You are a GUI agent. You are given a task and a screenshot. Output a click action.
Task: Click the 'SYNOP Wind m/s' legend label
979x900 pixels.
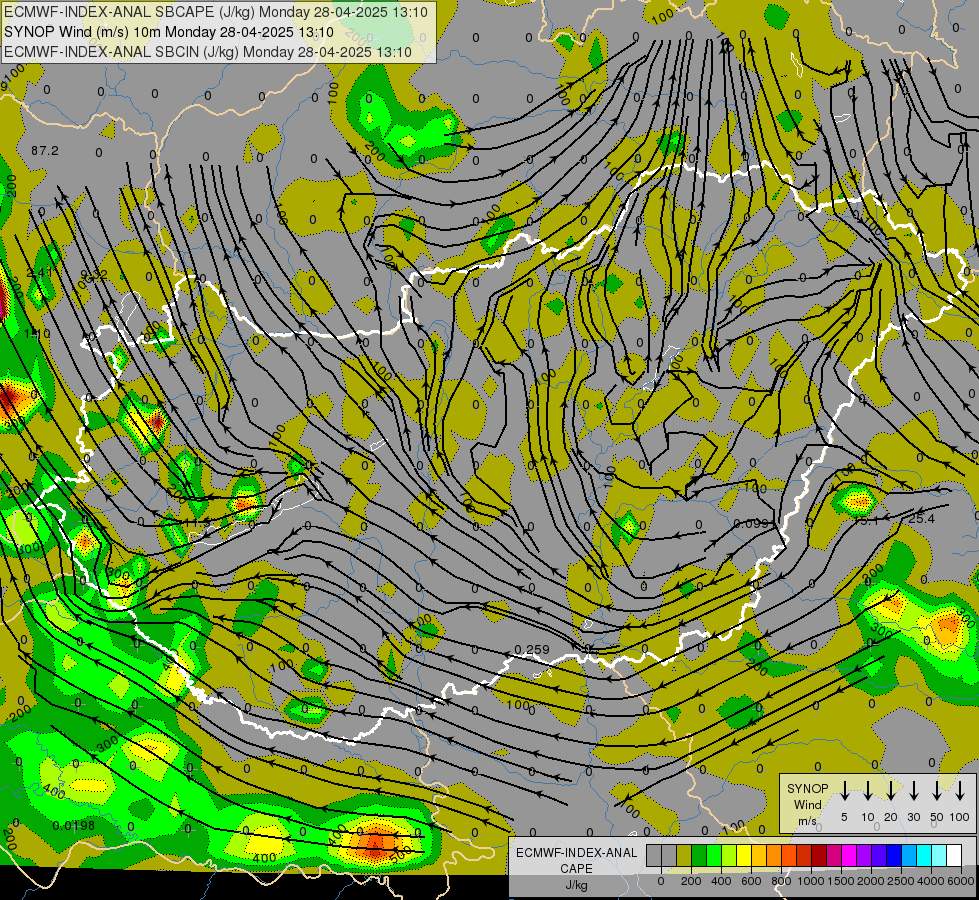coord(808,804)
